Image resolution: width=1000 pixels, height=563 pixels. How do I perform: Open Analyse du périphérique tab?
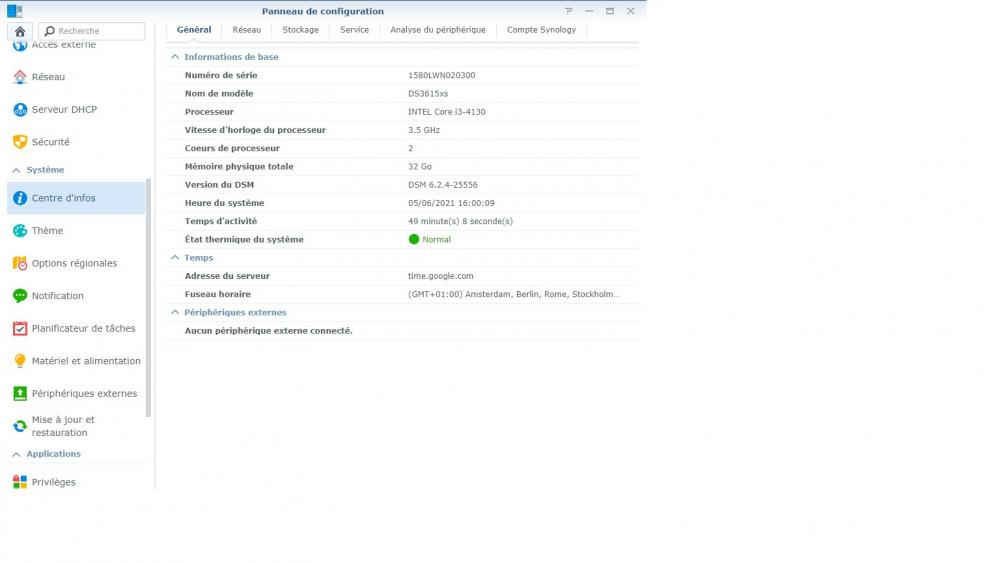(438, 30)
